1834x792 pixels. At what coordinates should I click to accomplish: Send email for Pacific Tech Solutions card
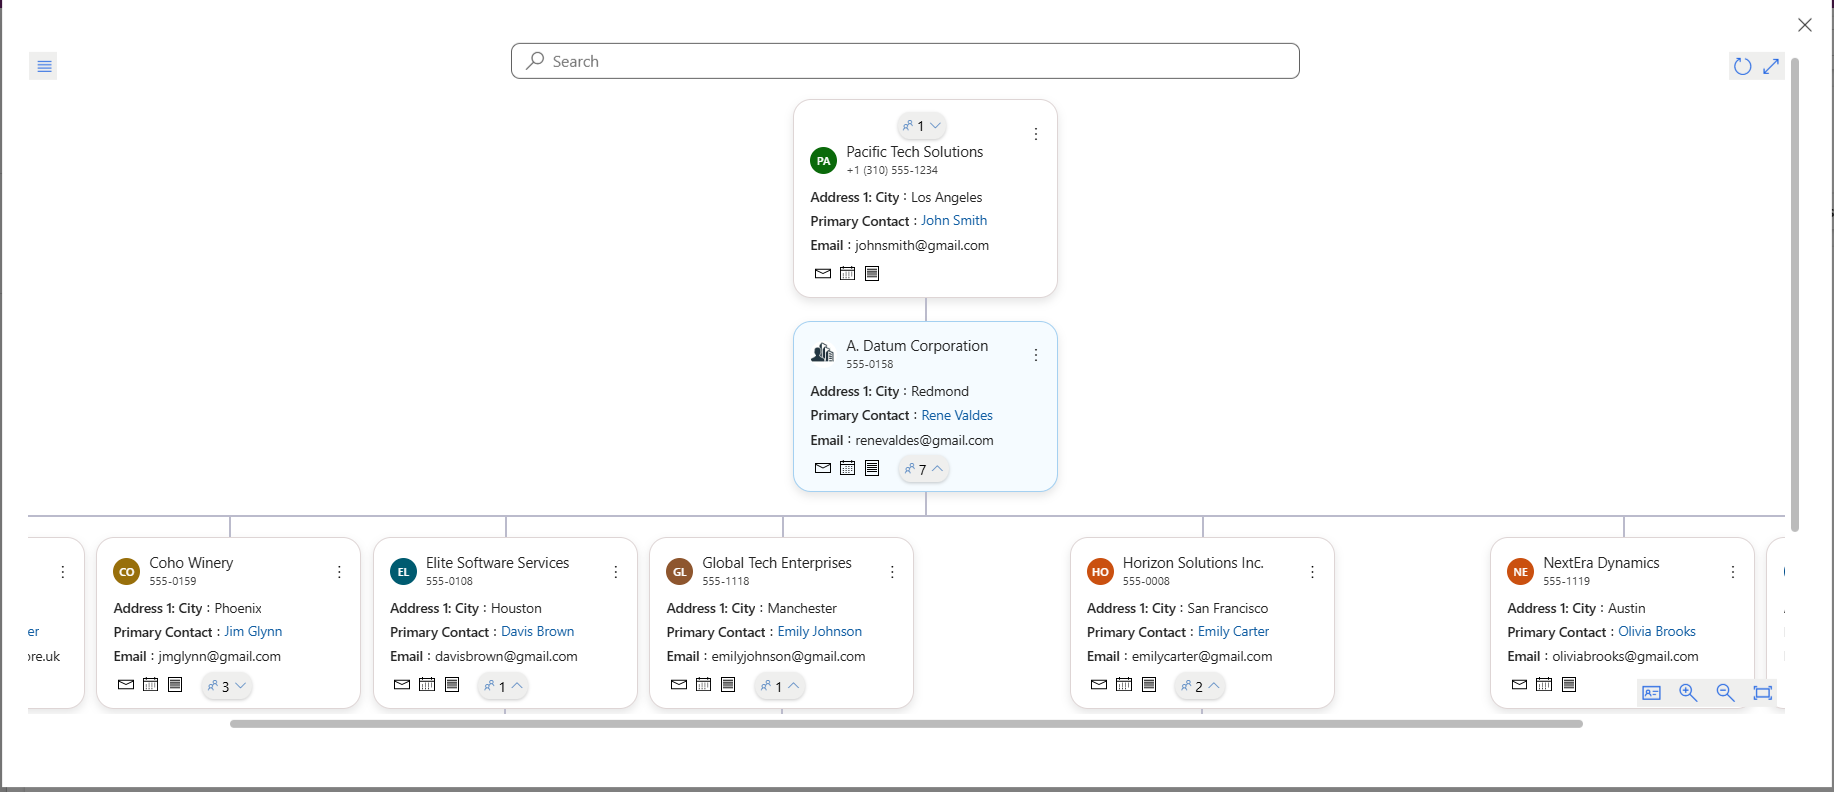[823, 273]
